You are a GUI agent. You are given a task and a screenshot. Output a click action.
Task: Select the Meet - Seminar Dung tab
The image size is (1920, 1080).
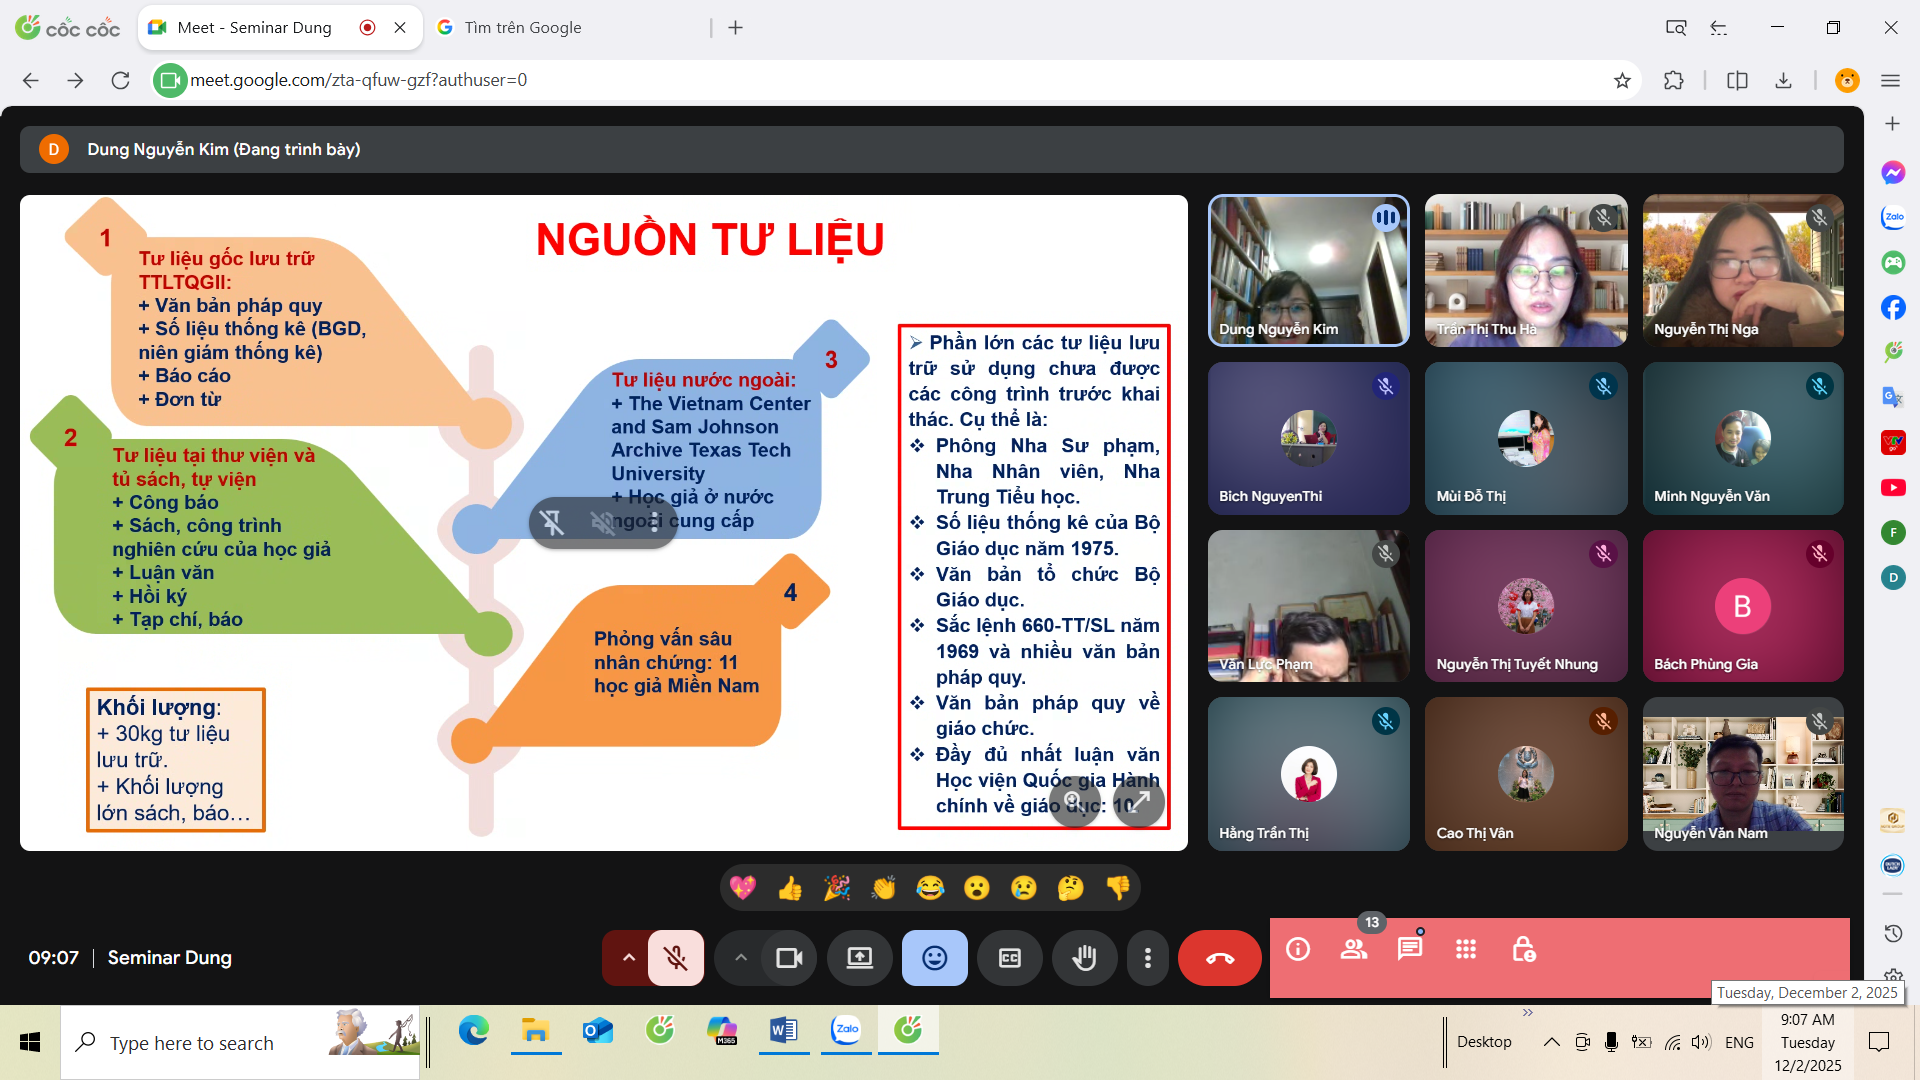click(x=255, y=28)
